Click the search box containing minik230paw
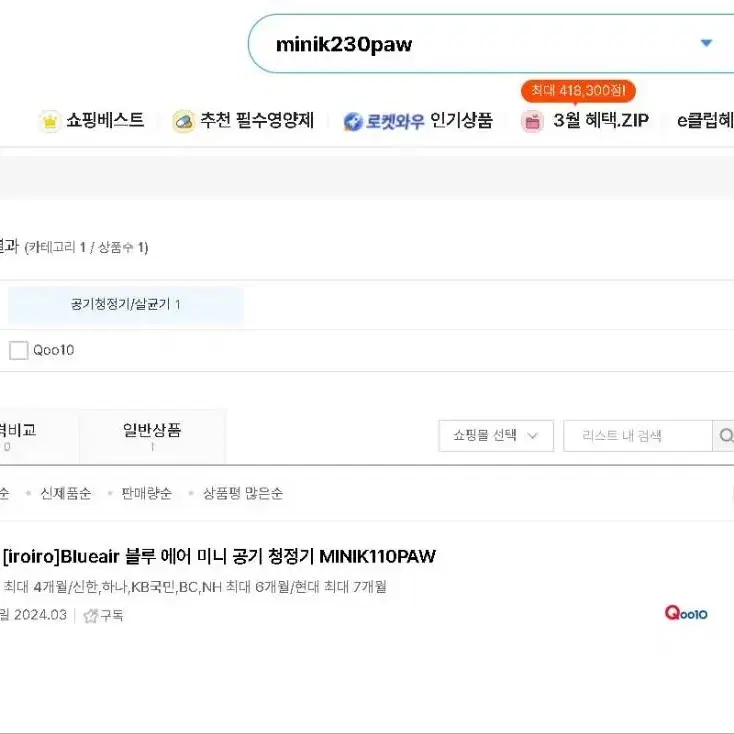The width and height of the screenshot is (734, 734). (x=491, y=44)
